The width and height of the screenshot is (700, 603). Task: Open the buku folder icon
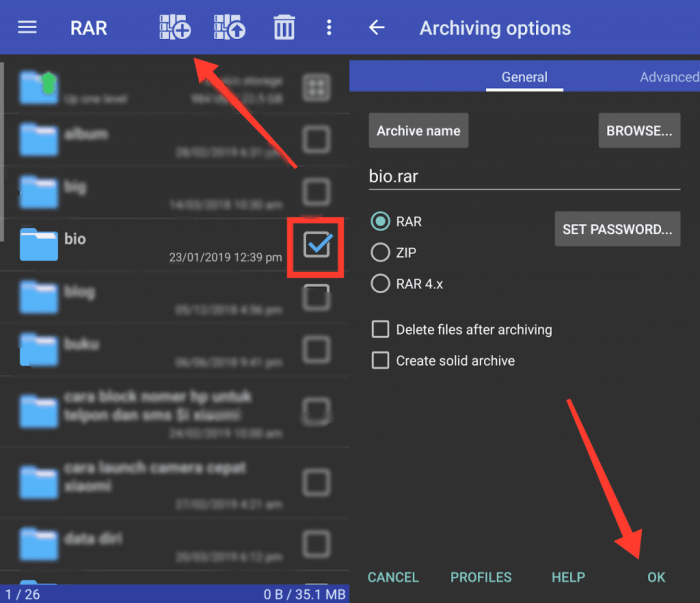pos(38,349)
